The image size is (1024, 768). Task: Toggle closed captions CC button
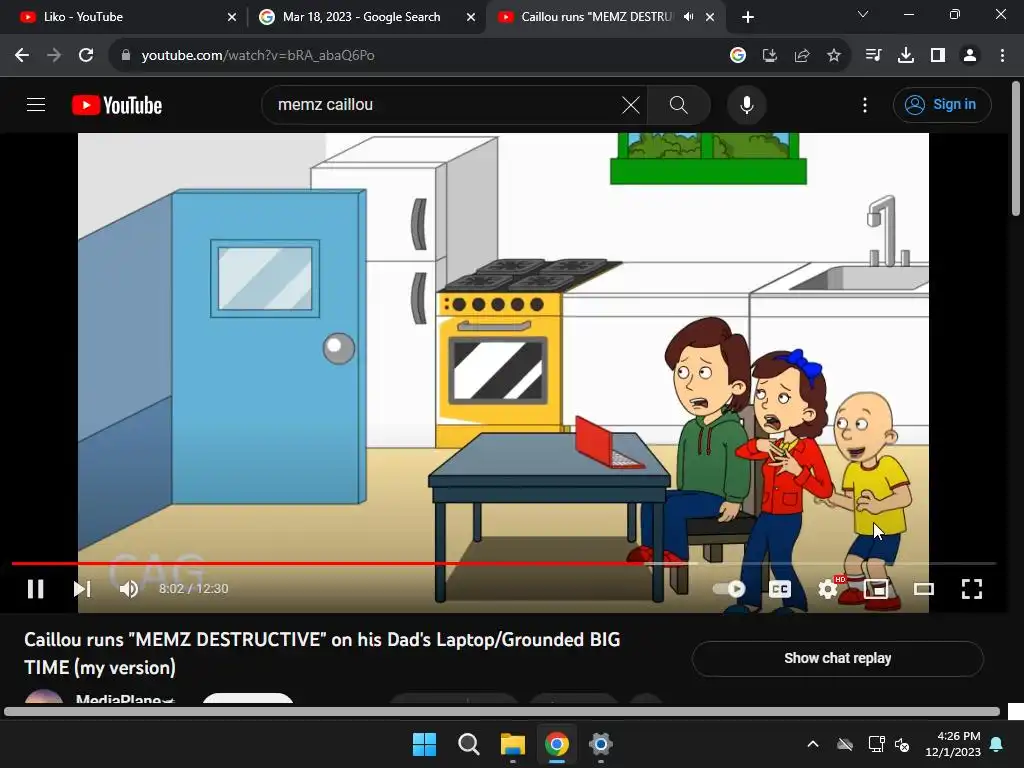(779, 589)
